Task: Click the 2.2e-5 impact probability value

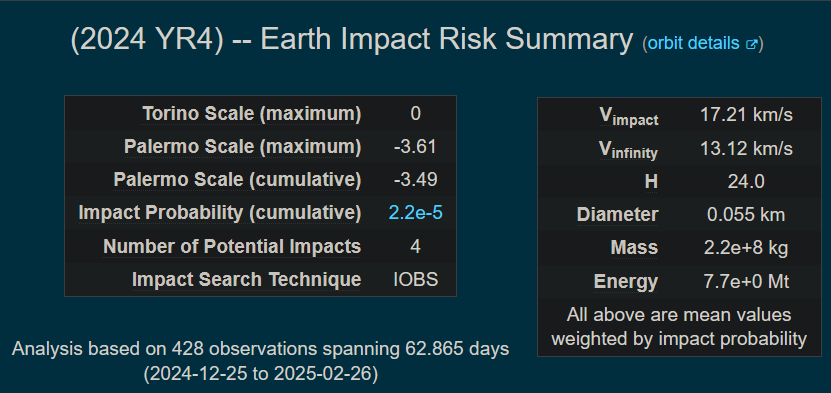Action: tap(416, 213)
